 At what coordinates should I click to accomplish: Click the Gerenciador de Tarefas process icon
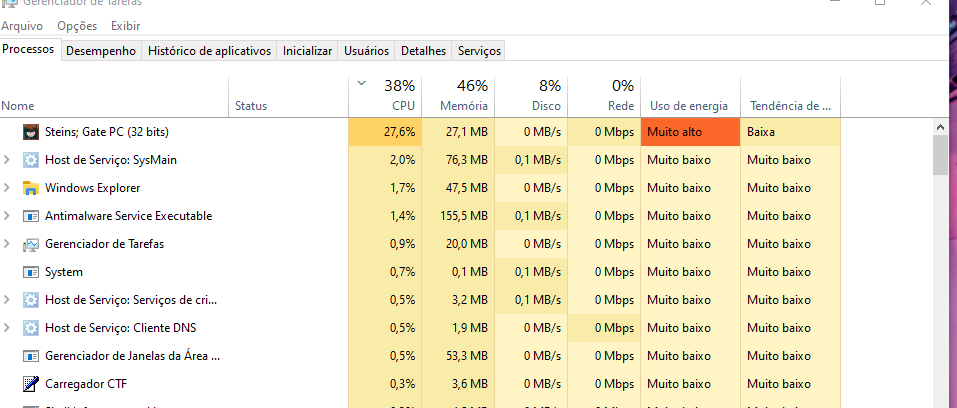[x=30, y=244]
